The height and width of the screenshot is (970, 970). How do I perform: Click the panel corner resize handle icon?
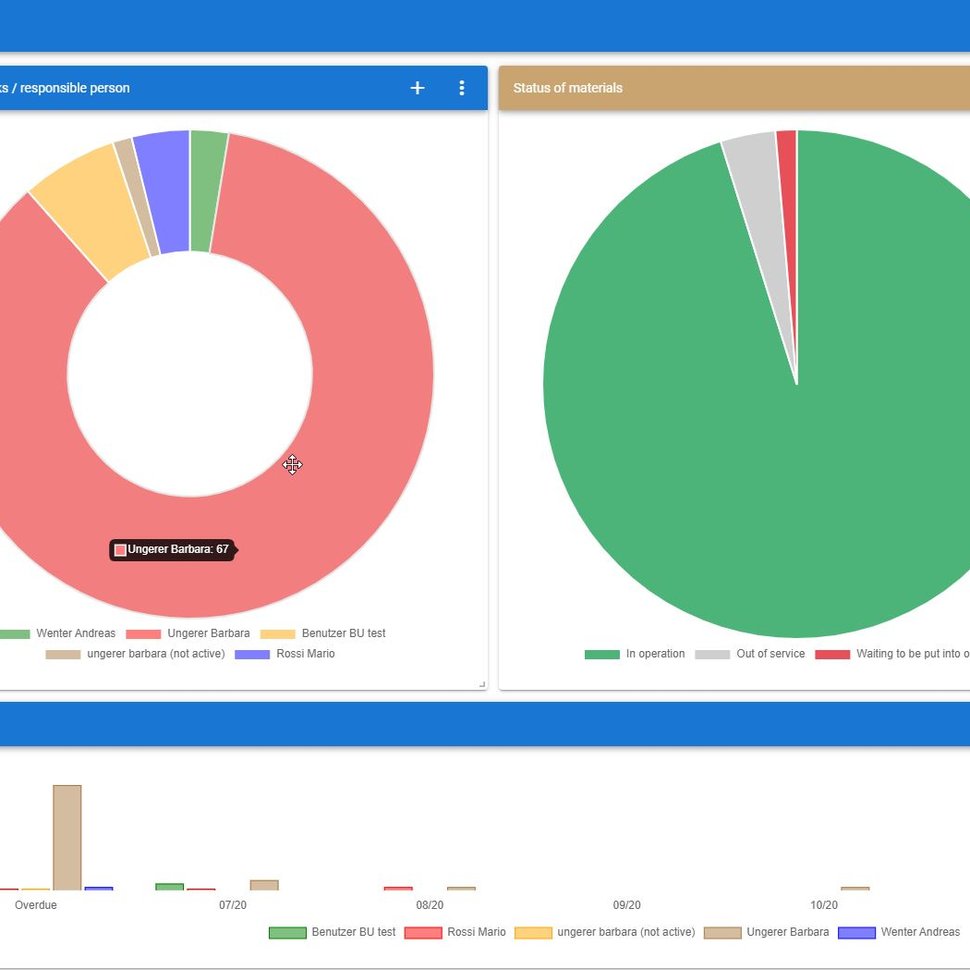(x=482, y=684)
